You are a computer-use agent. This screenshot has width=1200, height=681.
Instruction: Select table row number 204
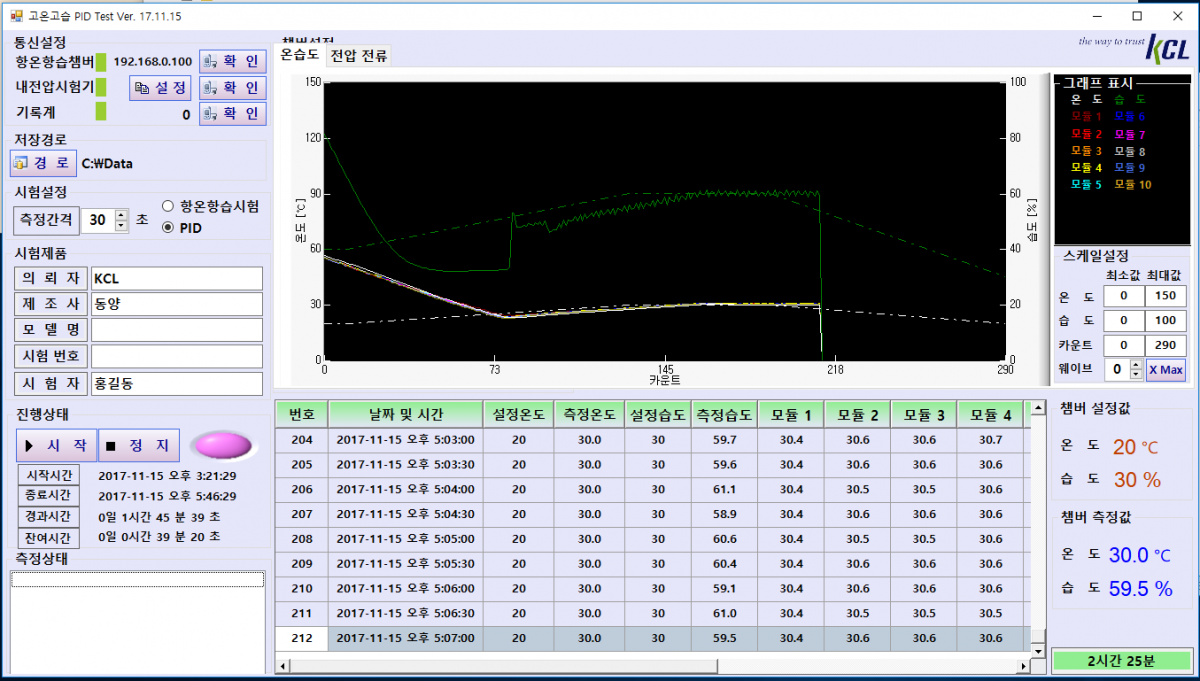(302, 440)
